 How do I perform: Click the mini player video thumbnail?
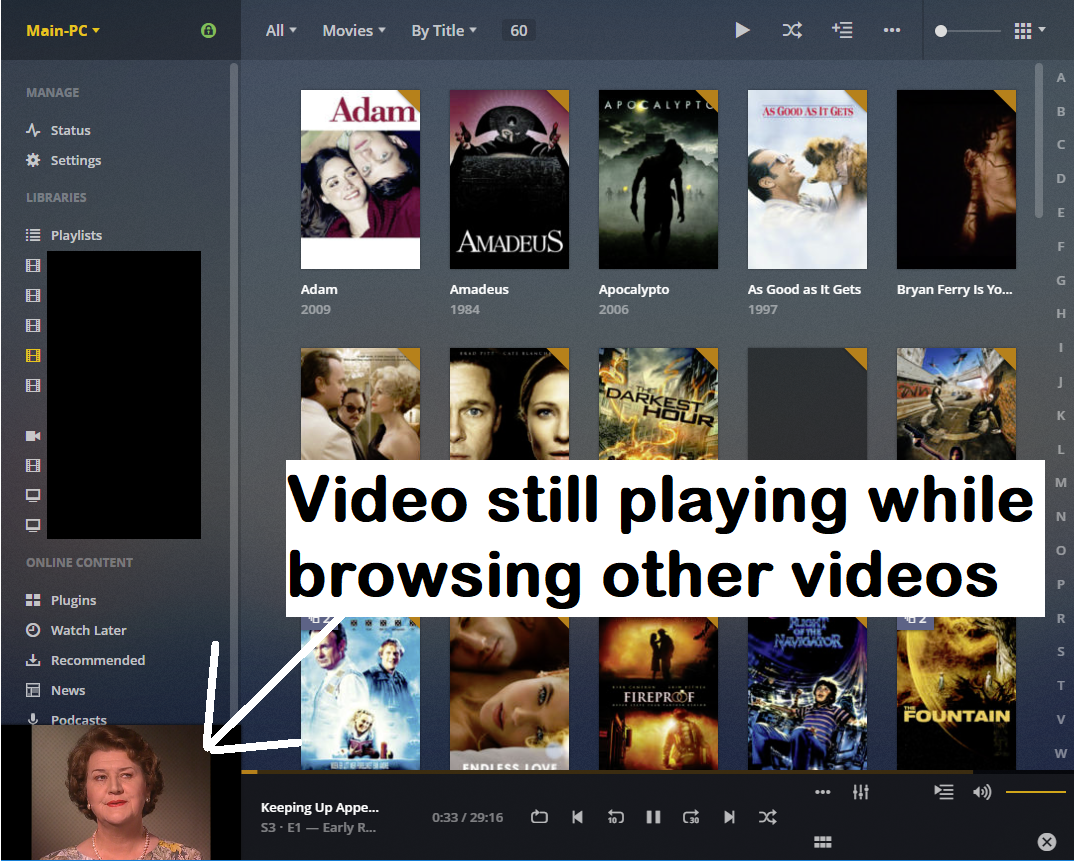coord(121,792)
